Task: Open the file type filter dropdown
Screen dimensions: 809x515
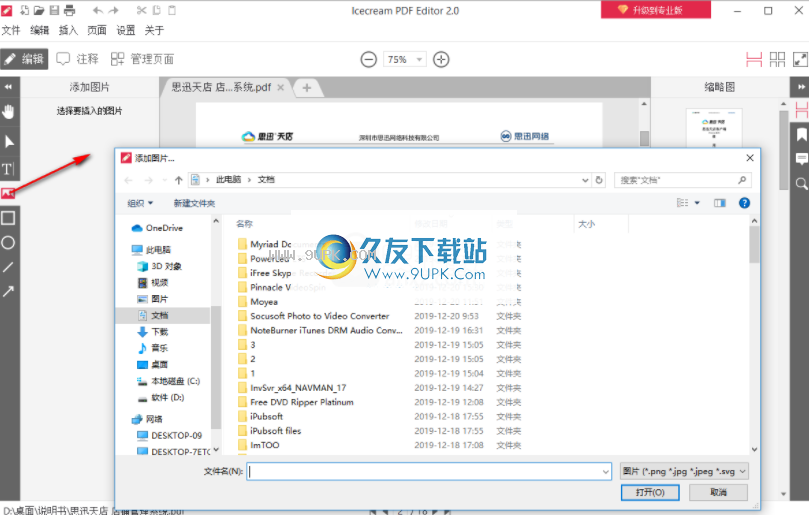Action: pos(742,471)
